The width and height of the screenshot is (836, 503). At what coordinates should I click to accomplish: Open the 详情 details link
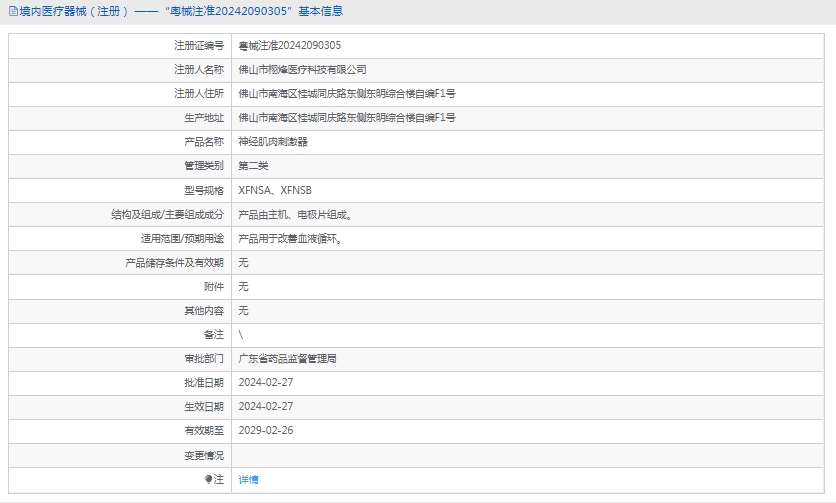pos(248,480)
